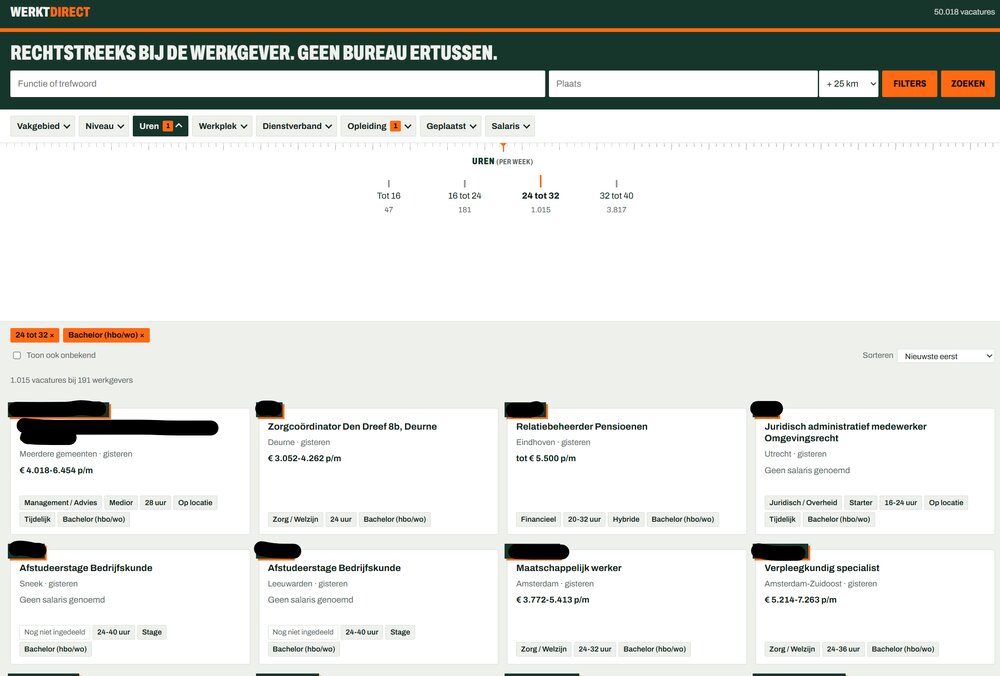This screenshot has height=676, width=1000.
Task: Open the Dienstverband filter dropdown
Action: (x=297, y=126)
